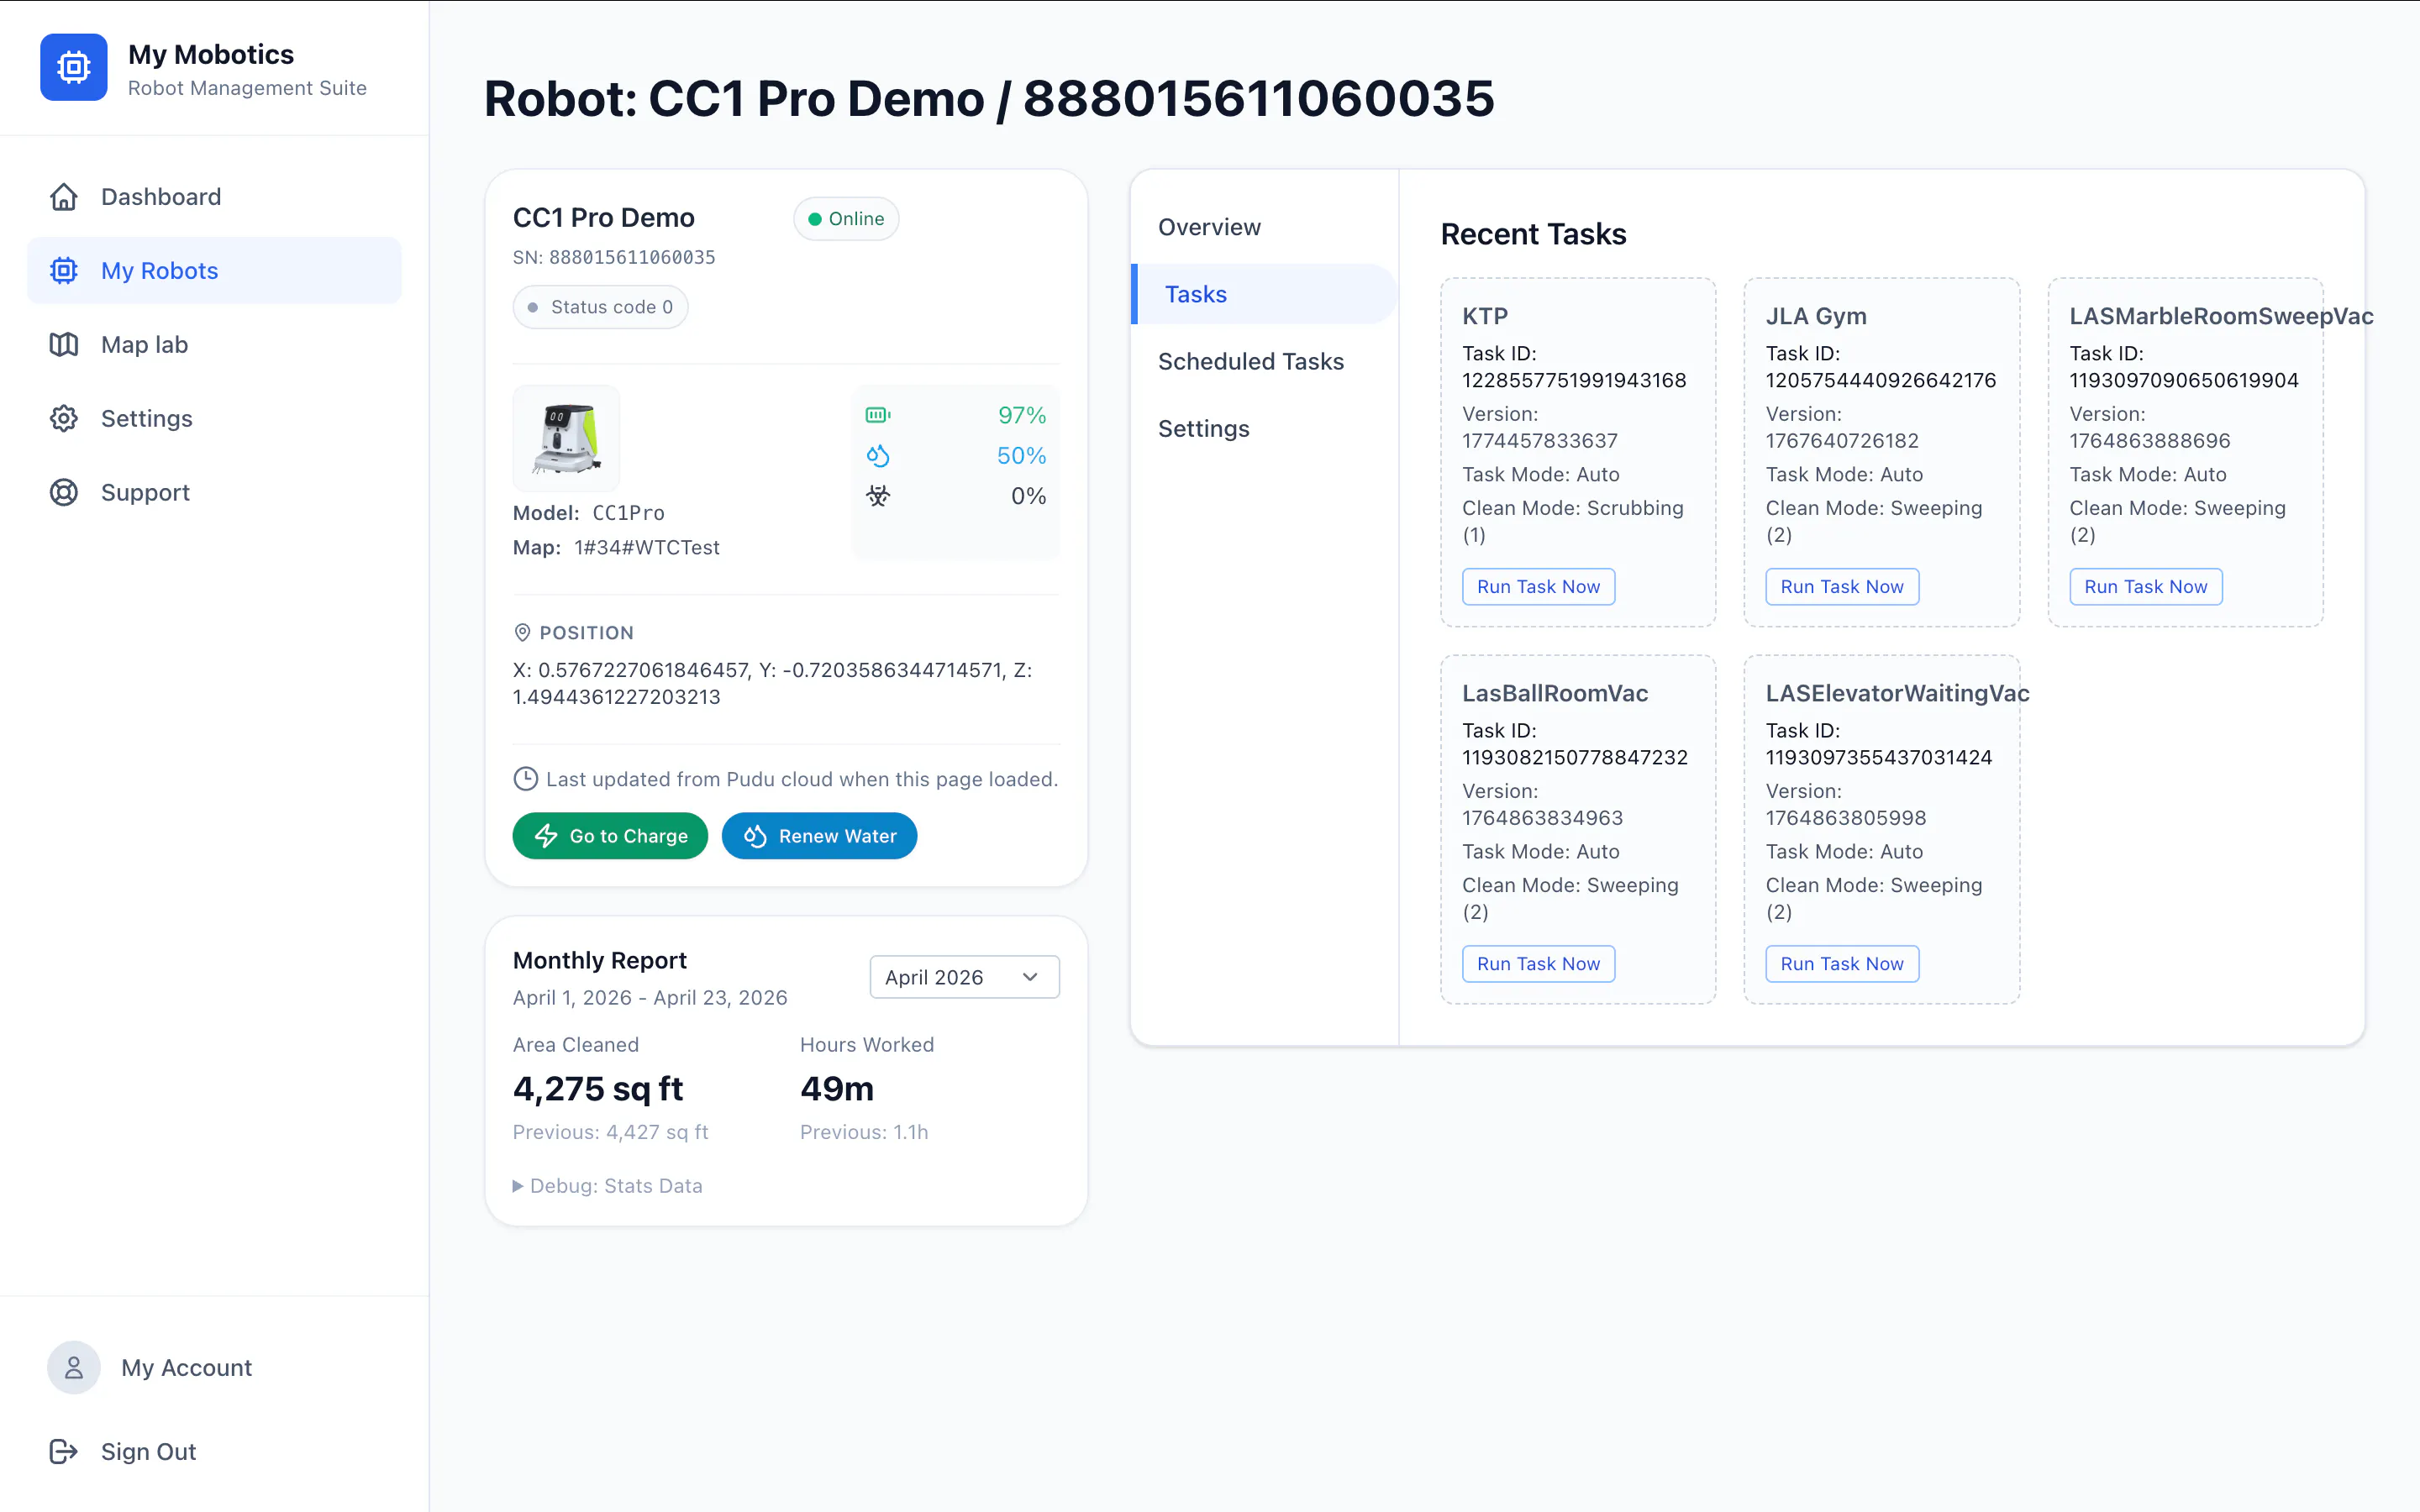Click the droplet icon in Renew Water
Viewport: 2420px width, 1512px height.
(755, 836)
